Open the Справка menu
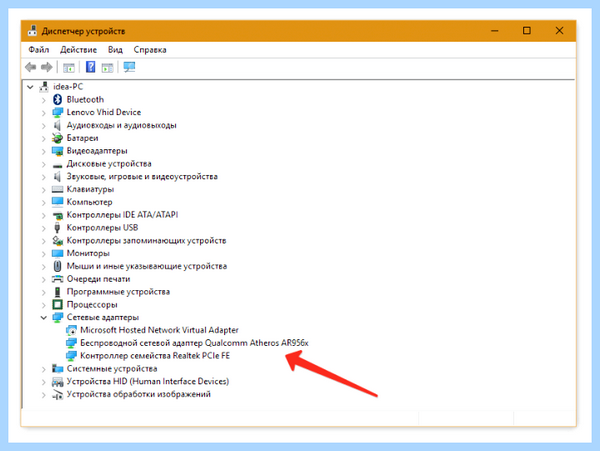The image size is (600, 451). [150, 50]
